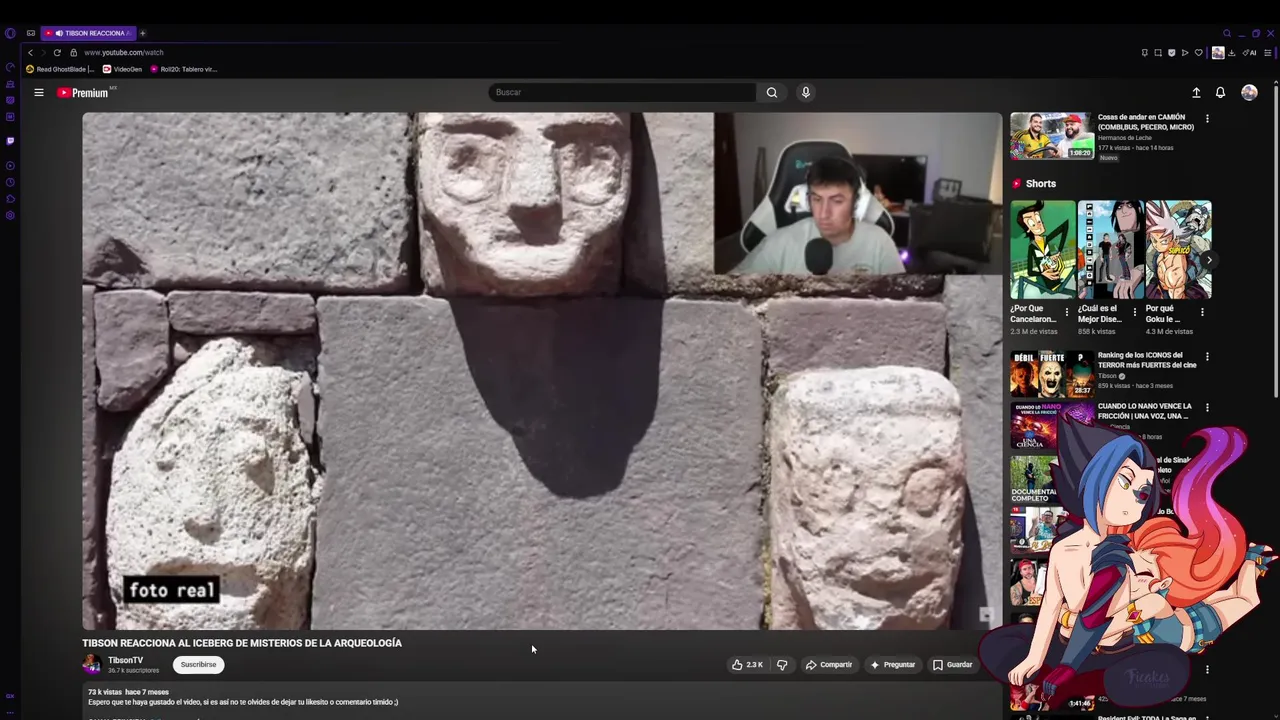Click the Preguntar ask button
1280x720 pixels.
coord(893,664)
